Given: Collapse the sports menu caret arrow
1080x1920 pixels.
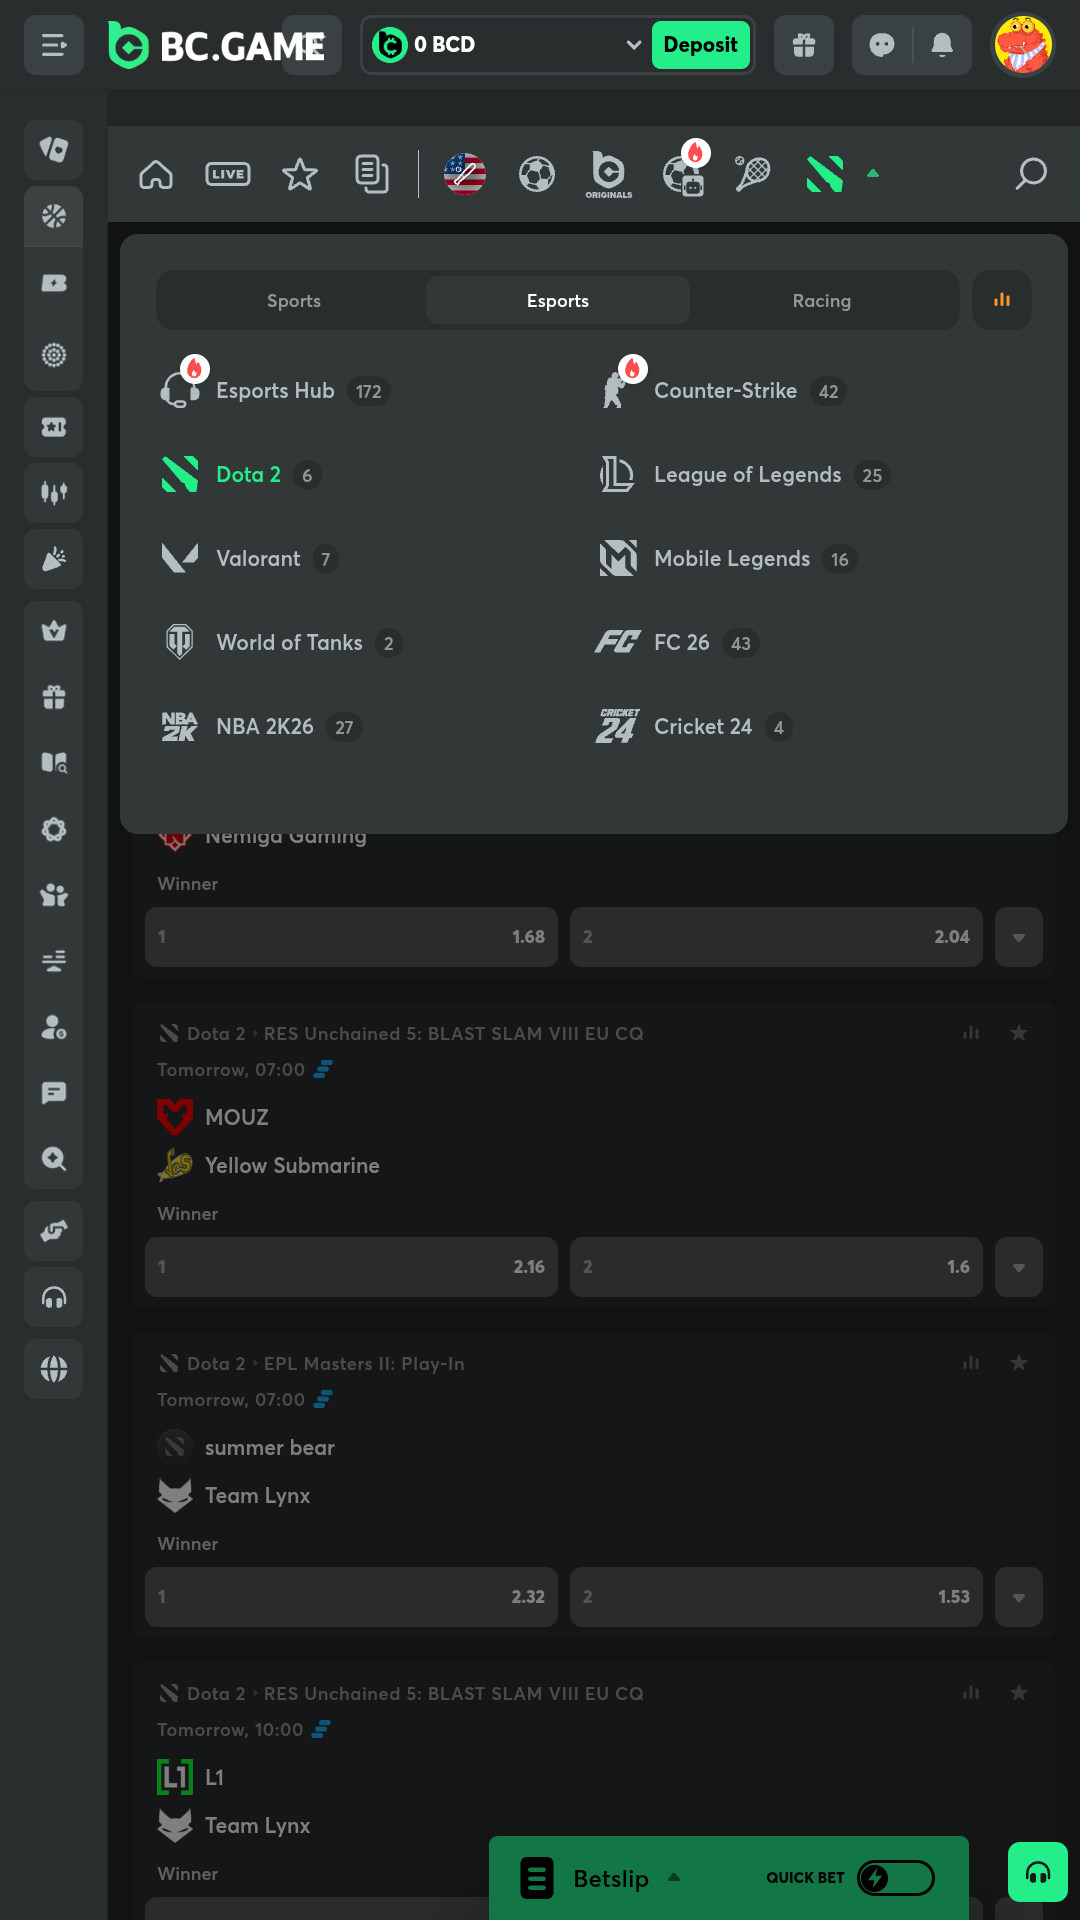Looking at the screenshot, I should coord(873,174).
